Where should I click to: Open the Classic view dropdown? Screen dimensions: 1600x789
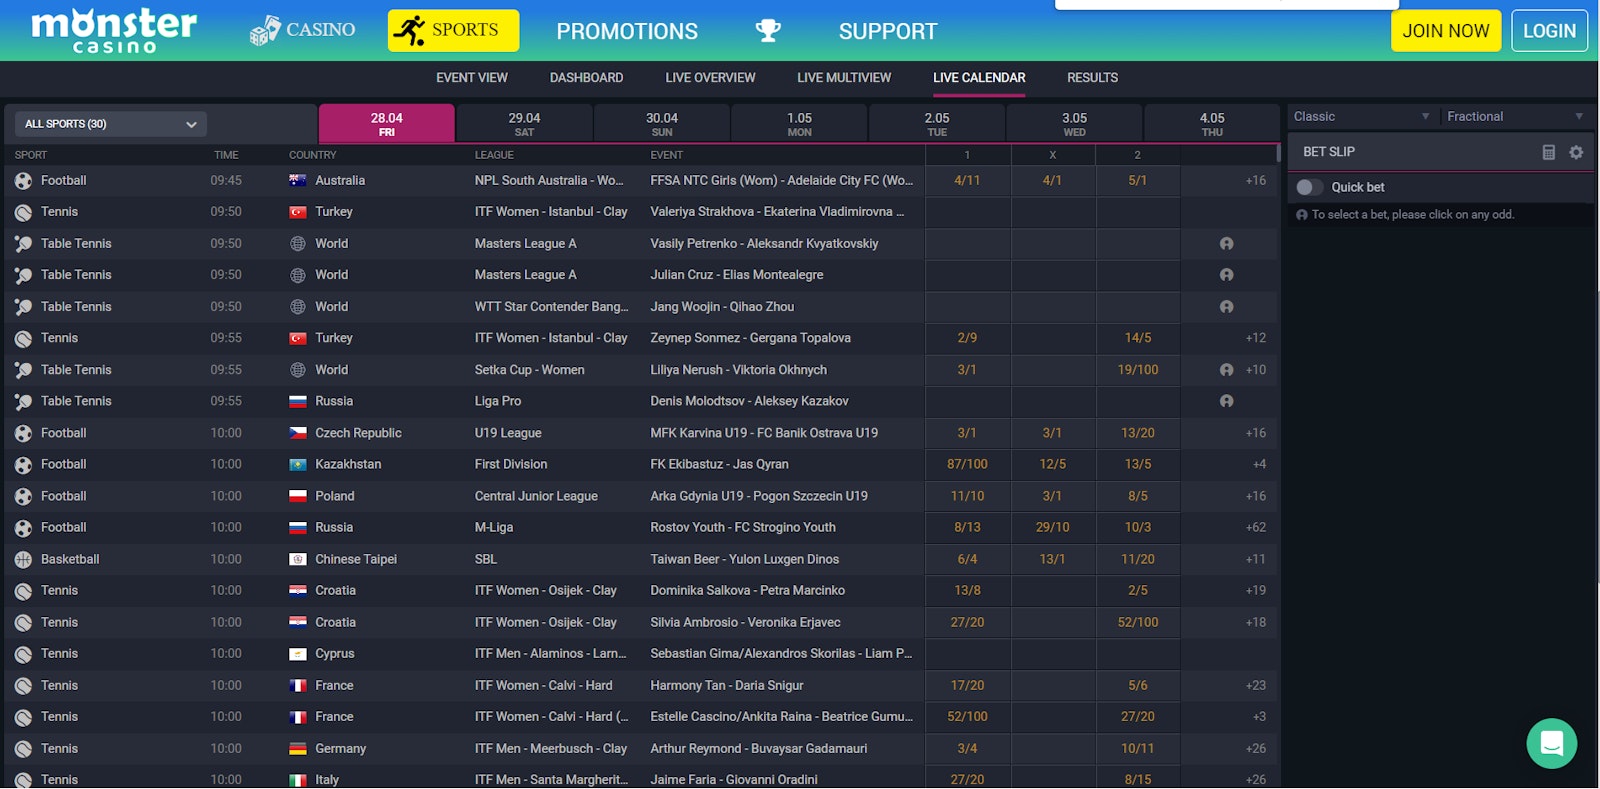click(1361, 117)
